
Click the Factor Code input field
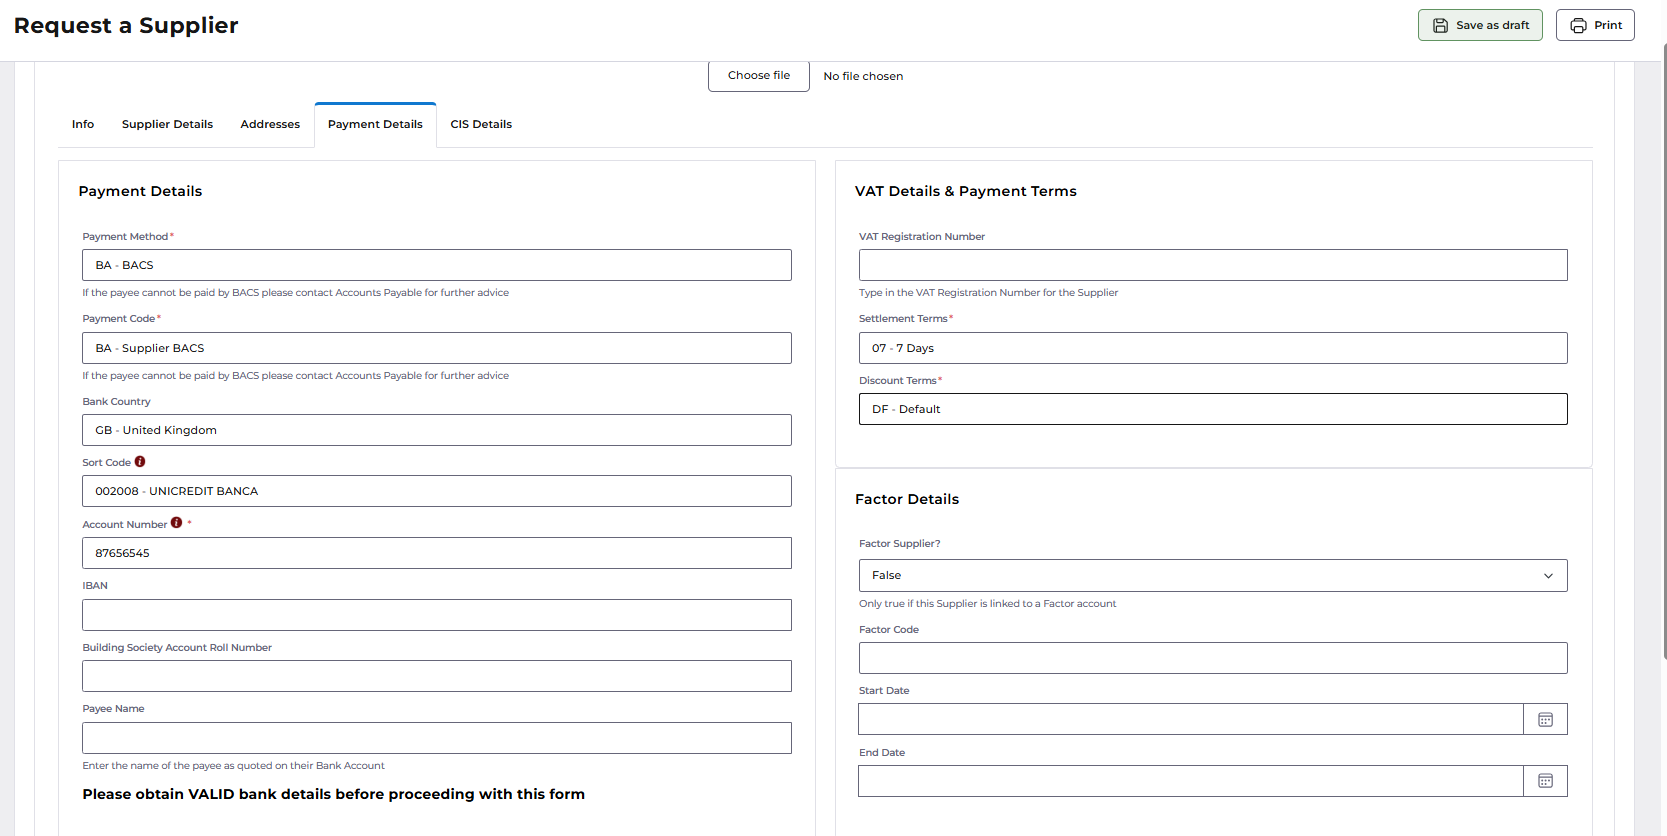[1213, 658]
